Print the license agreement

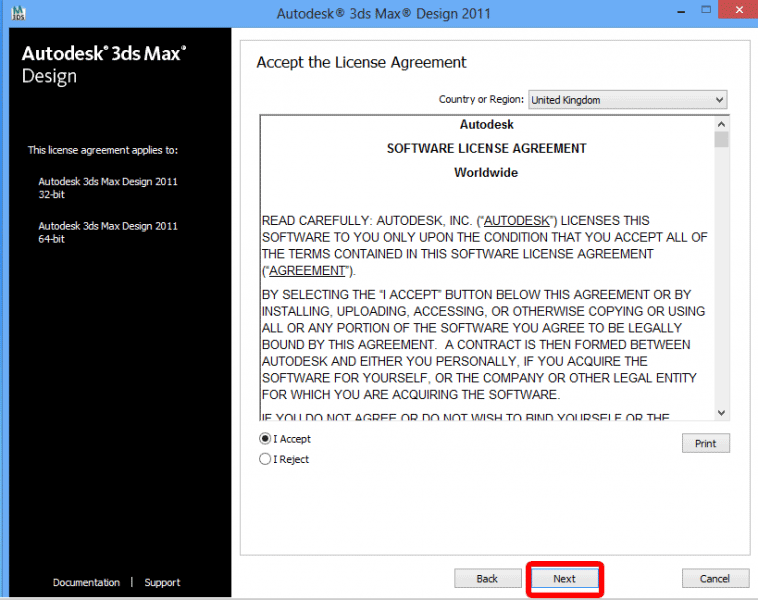pos(705,443)
